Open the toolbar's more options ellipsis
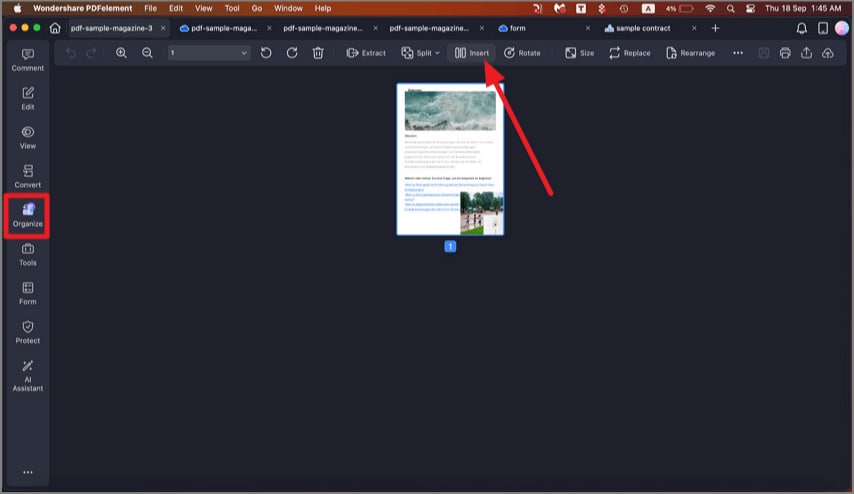Image resolution: width=854 pixels, height=494 pixels. [737, 53]
